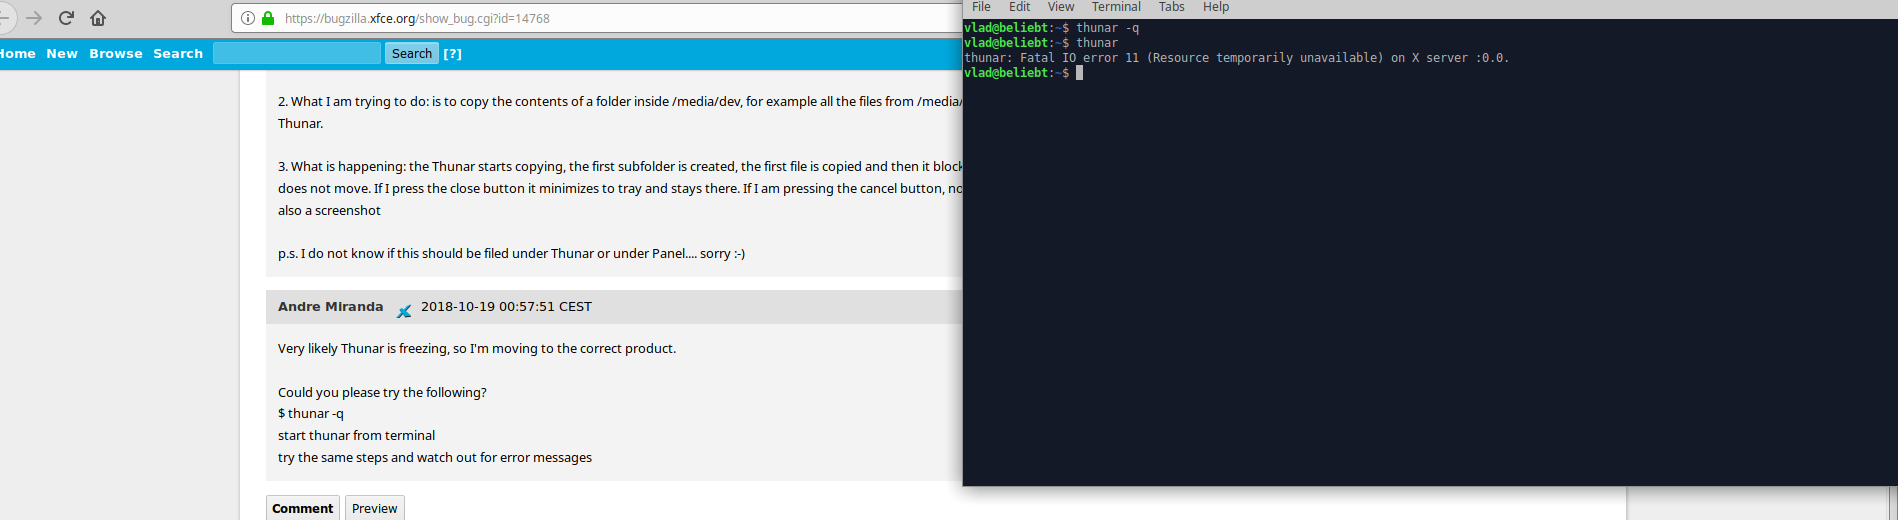
Task: Open the terminal View menu
Action: (1060, 7)
